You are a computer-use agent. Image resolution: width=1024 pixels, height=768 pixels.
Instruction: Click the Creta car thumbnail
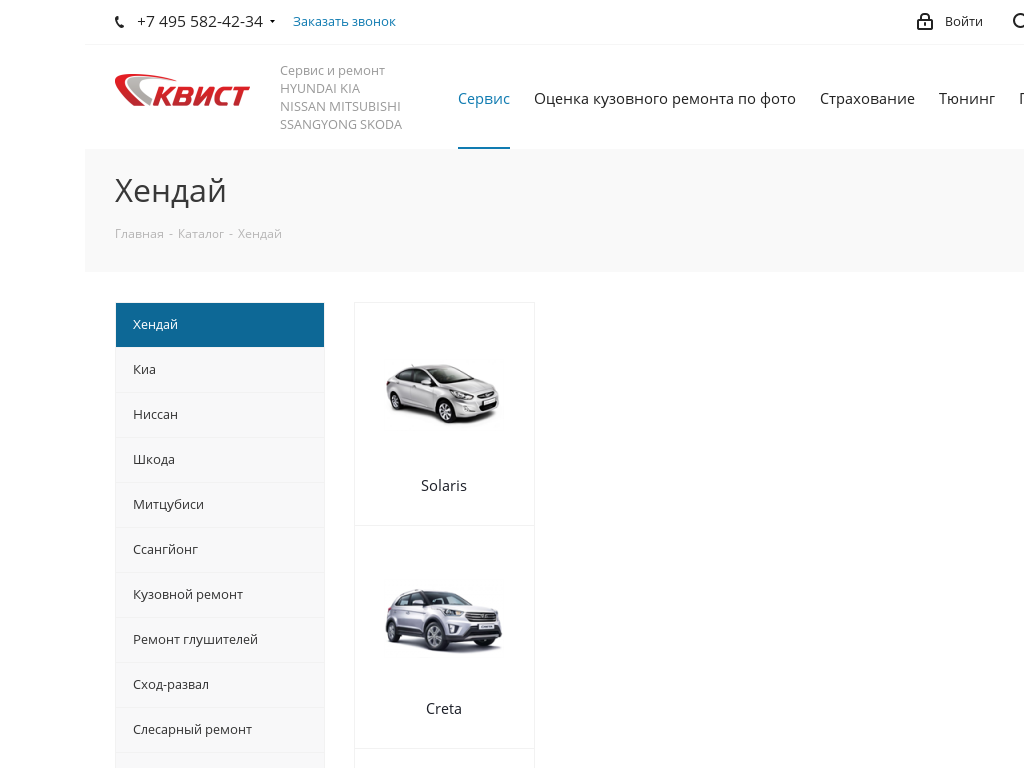(443, 619)
